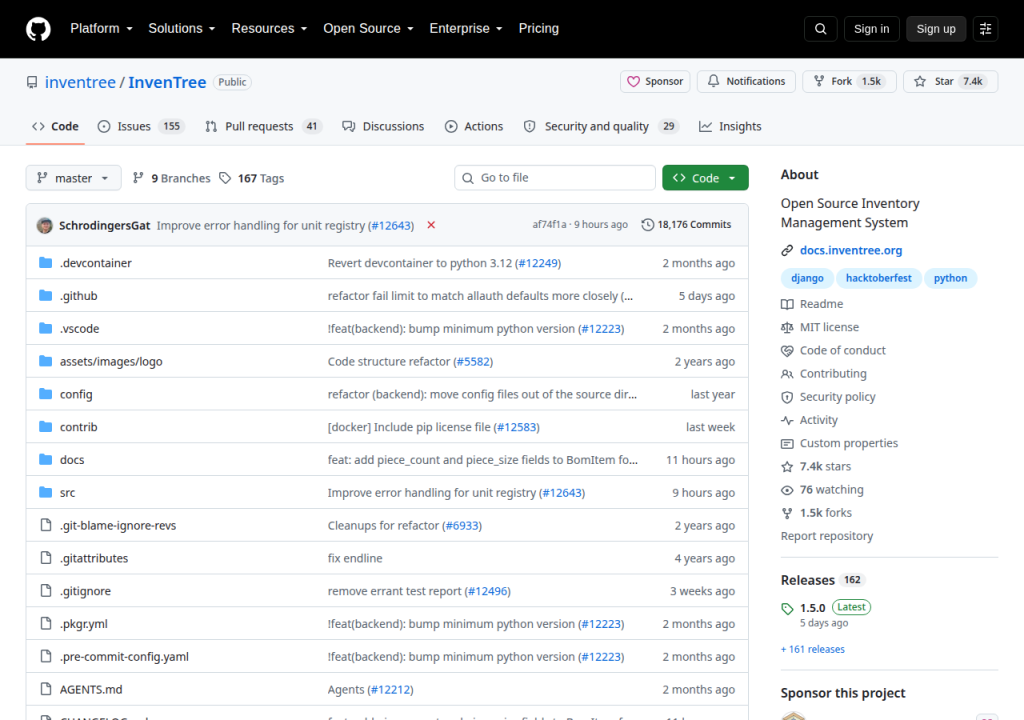Expand the Resources menu
Image resolution: width=1024 pixels, height=720 pixels.
(x=269, y=29)
